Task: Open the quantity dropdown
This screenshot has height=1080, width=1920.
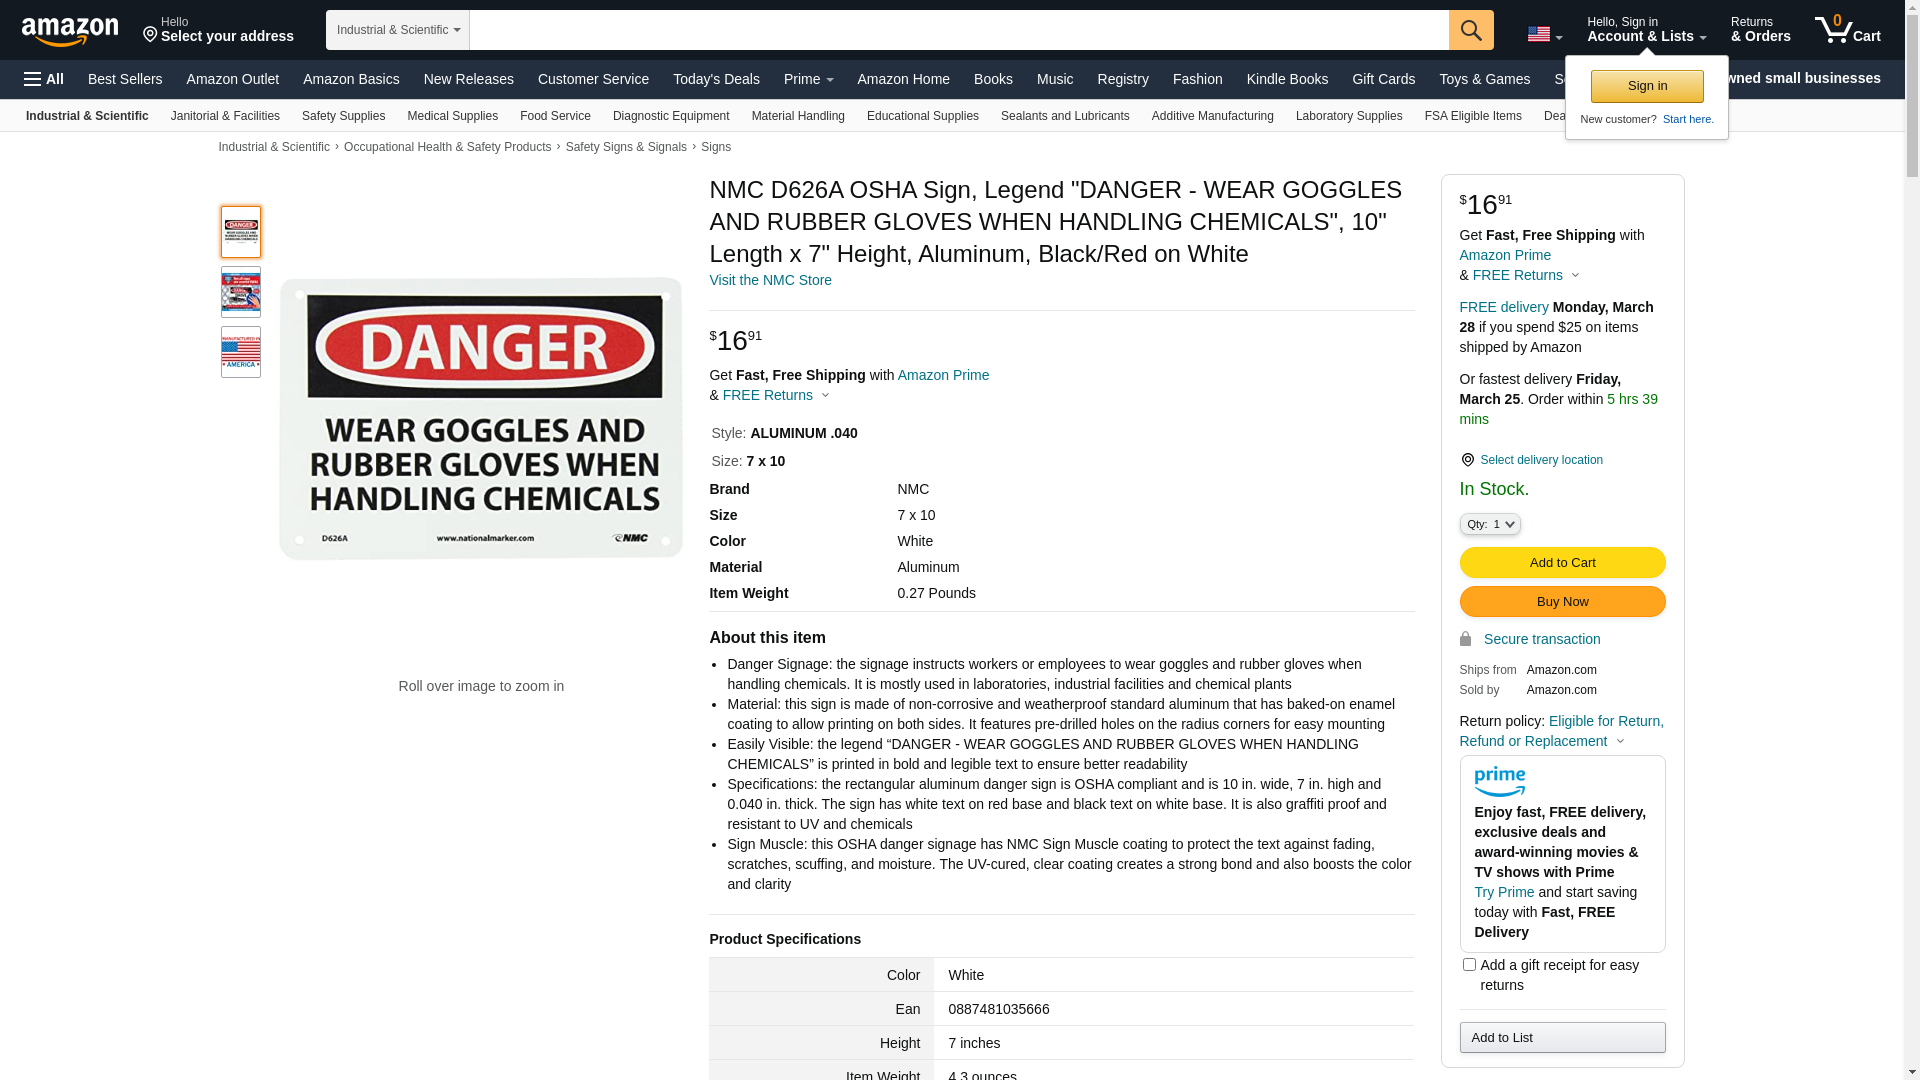Action: (x=1490, y=524)
